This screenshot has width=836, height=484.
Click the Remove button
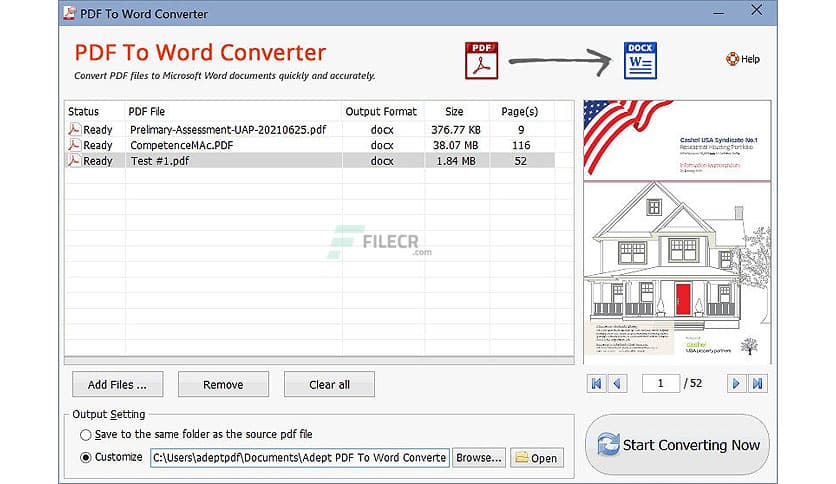coord(223,384)
